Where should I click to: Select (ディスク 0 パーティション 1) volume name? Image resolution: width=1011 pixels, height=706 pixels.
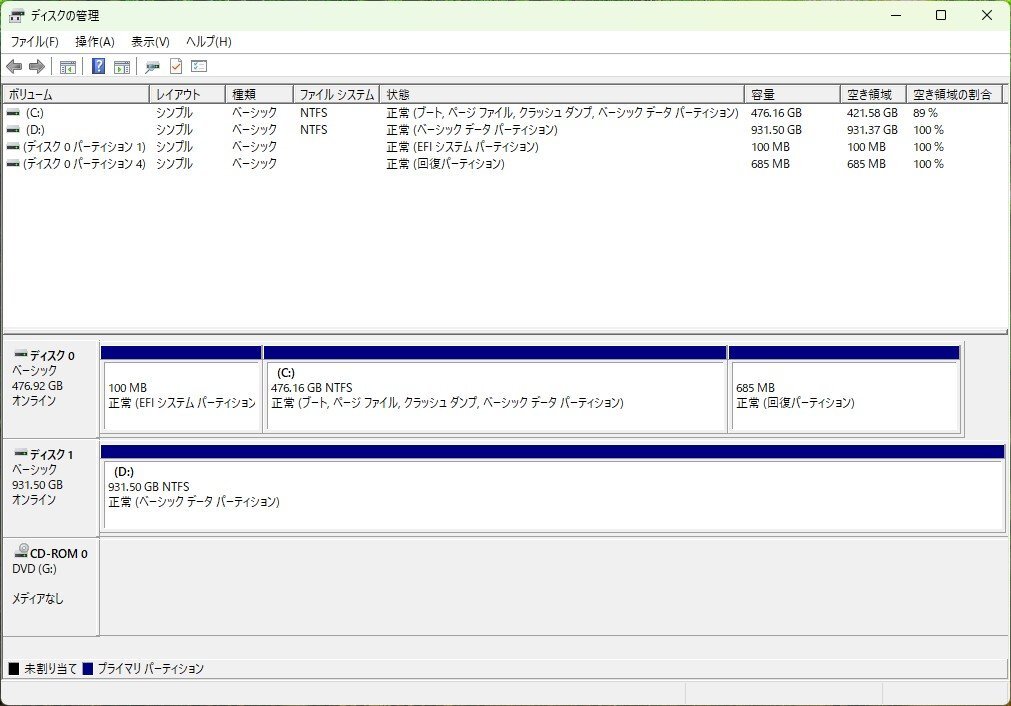click(84, 147)
